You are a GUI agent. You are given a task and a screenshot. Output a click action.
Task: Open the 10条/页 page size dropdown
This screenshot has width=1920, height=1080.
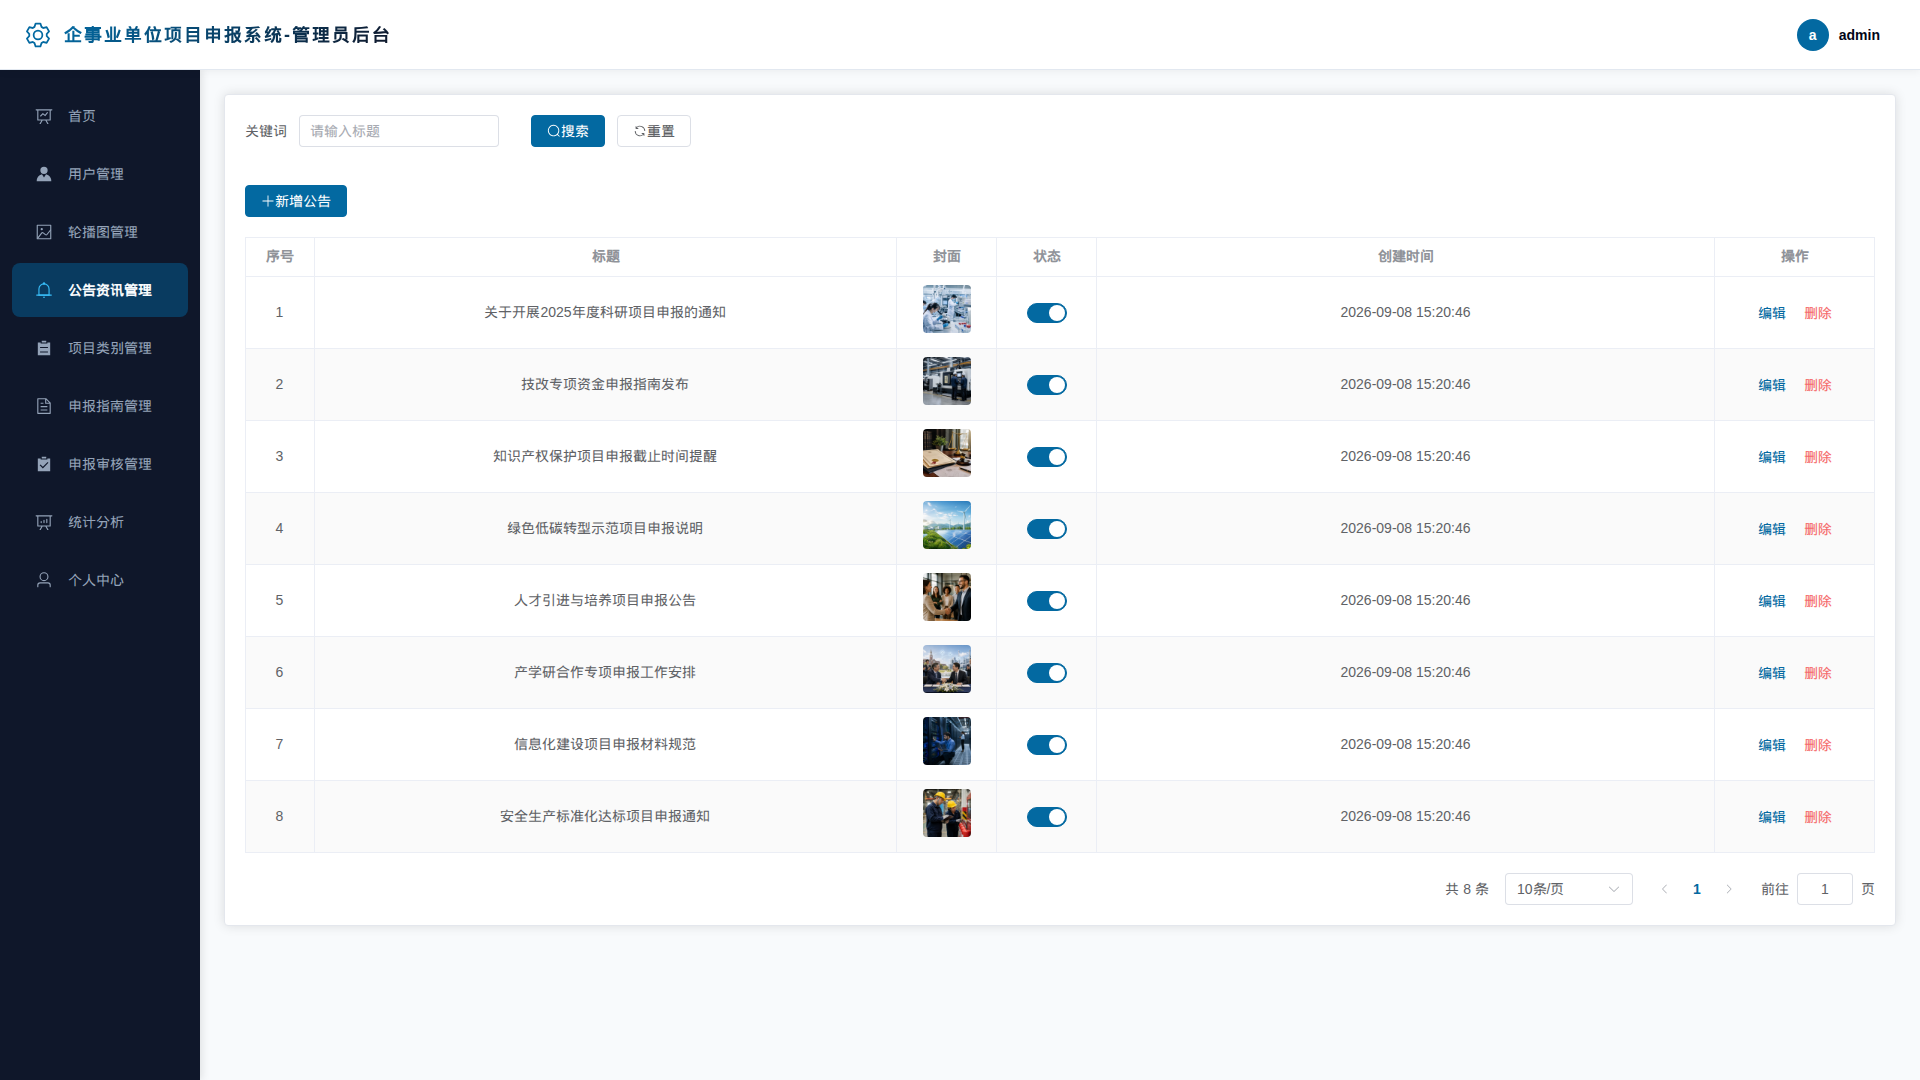[x=1568, y=889]
